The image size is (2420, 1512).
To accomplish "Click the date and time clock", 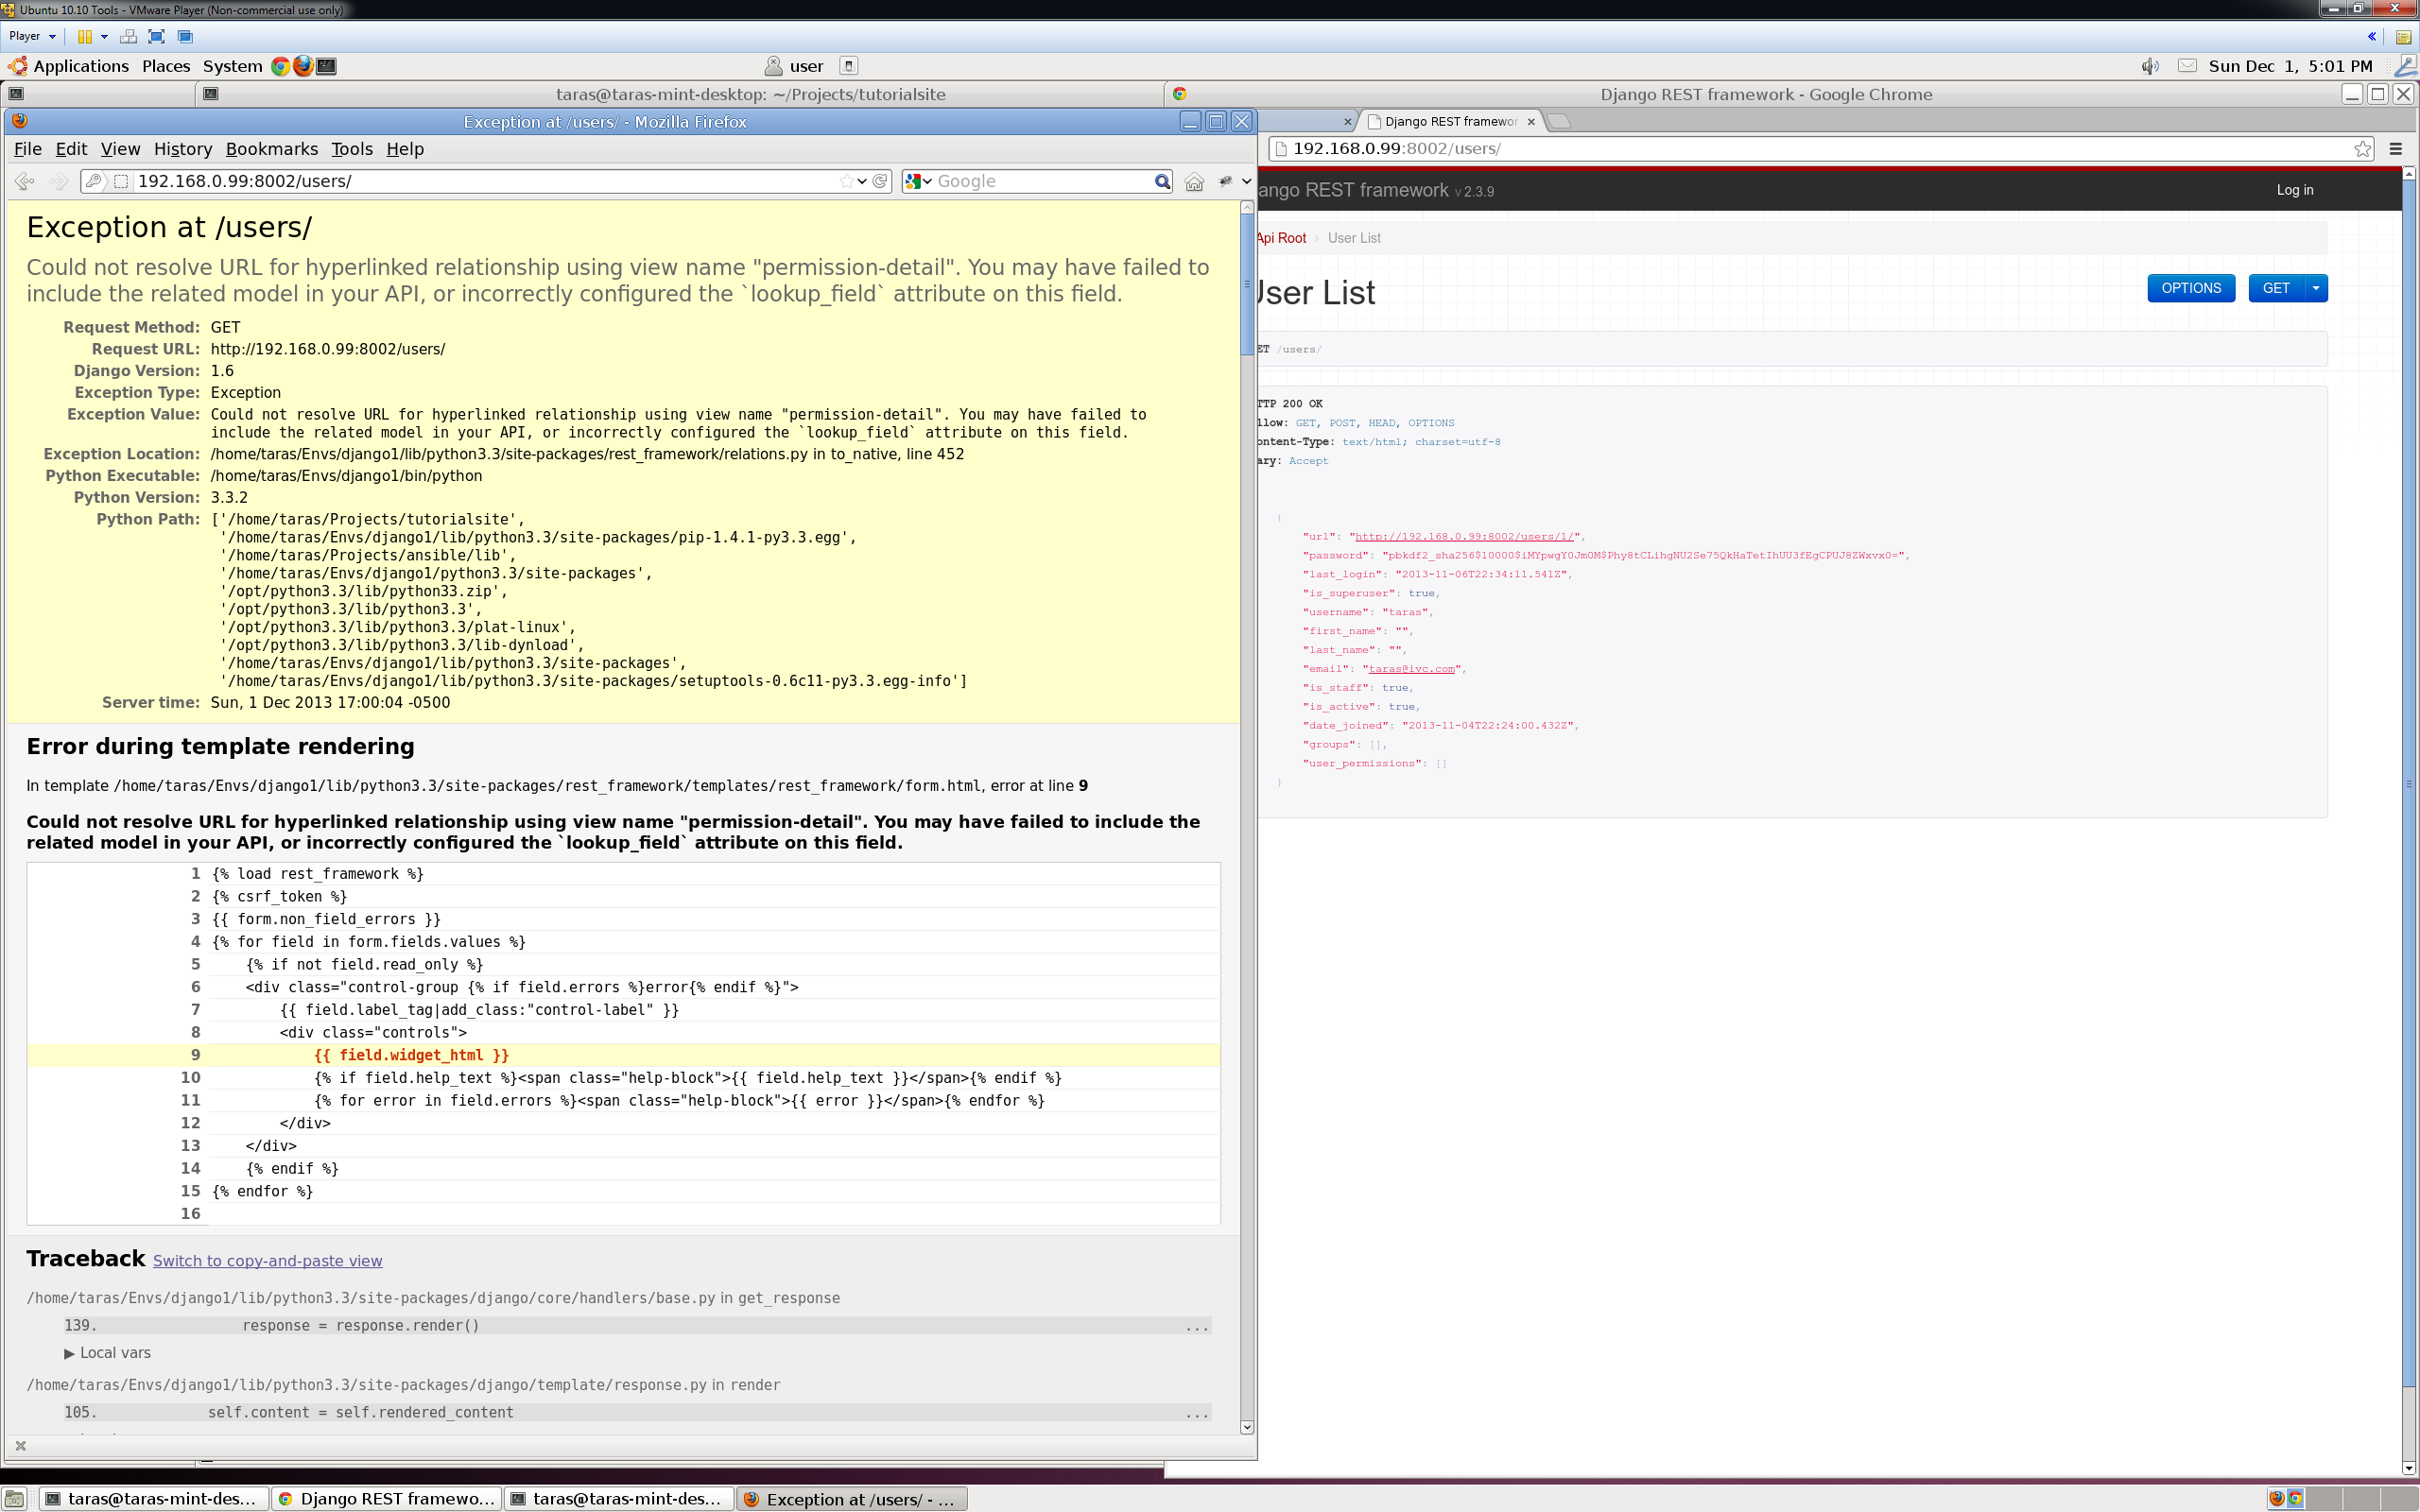I will [2290, 66].
